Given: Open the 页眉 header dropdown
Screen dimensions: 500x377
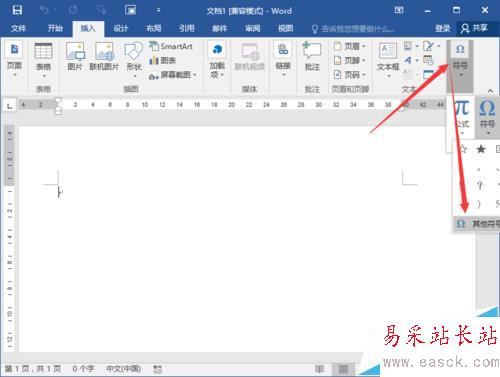Looking at the screenshot, I should pyautogui.click(x=349, y=46).
